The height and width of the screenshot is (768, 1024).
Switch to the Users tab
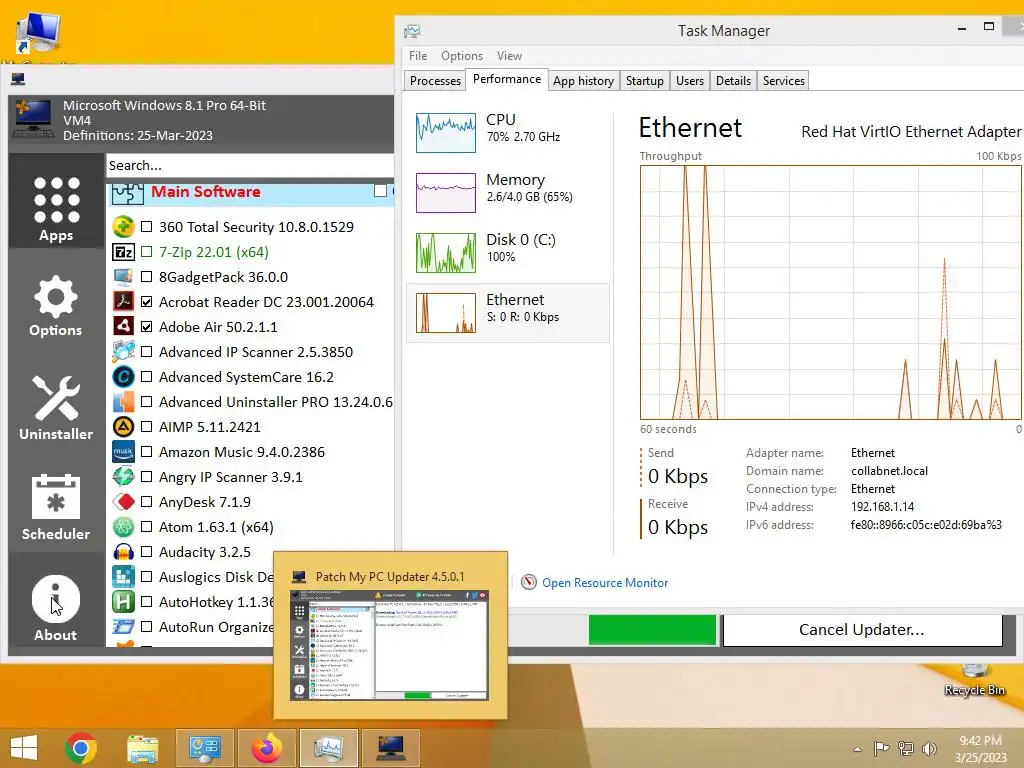click(x=690, y=81)
